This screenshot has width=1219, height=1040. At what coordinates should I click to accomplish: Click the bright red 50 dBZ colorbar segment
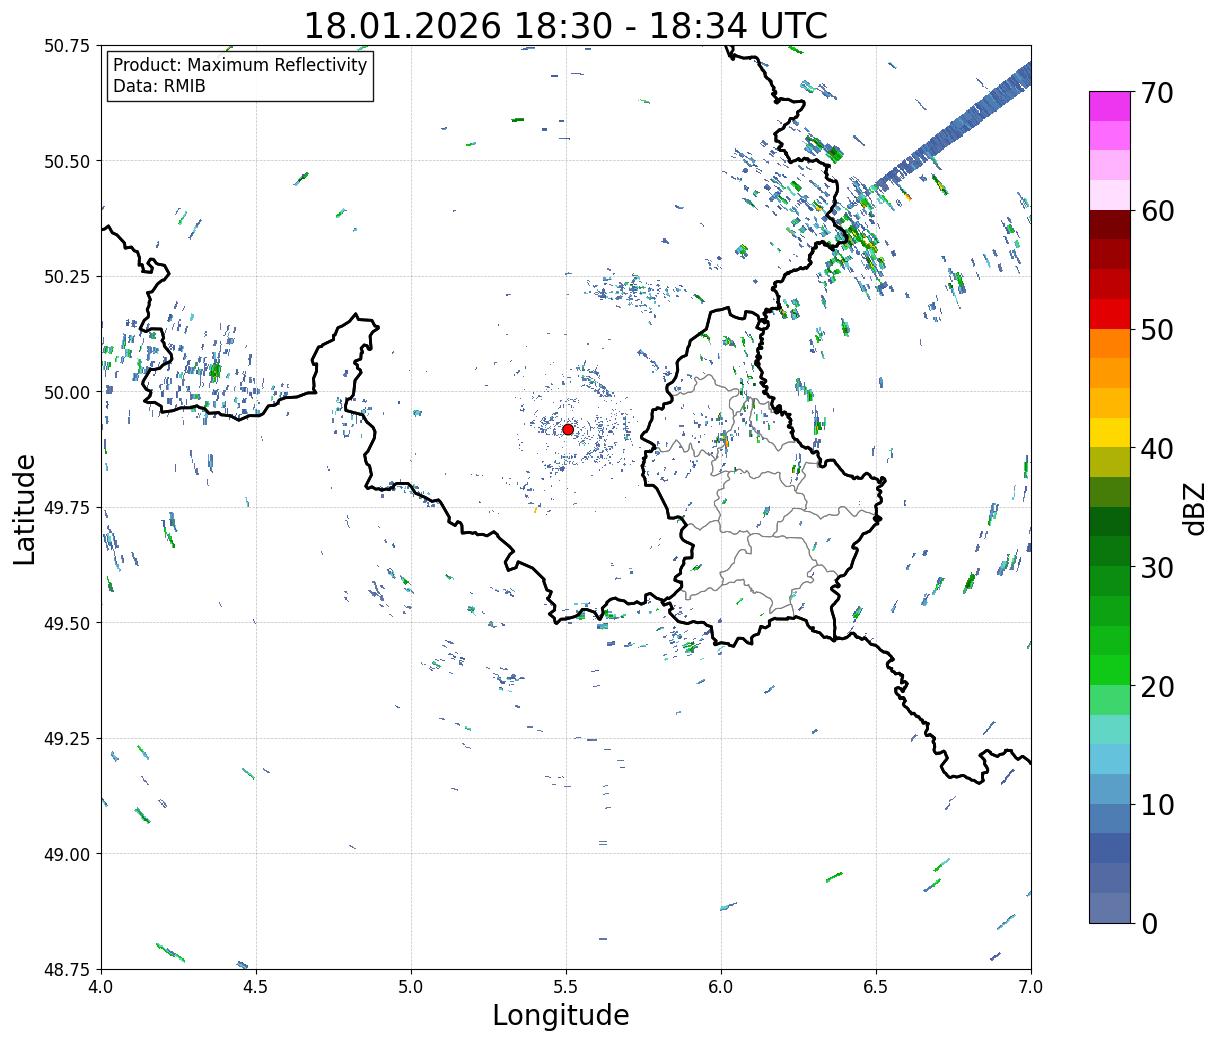point(1110,314)
